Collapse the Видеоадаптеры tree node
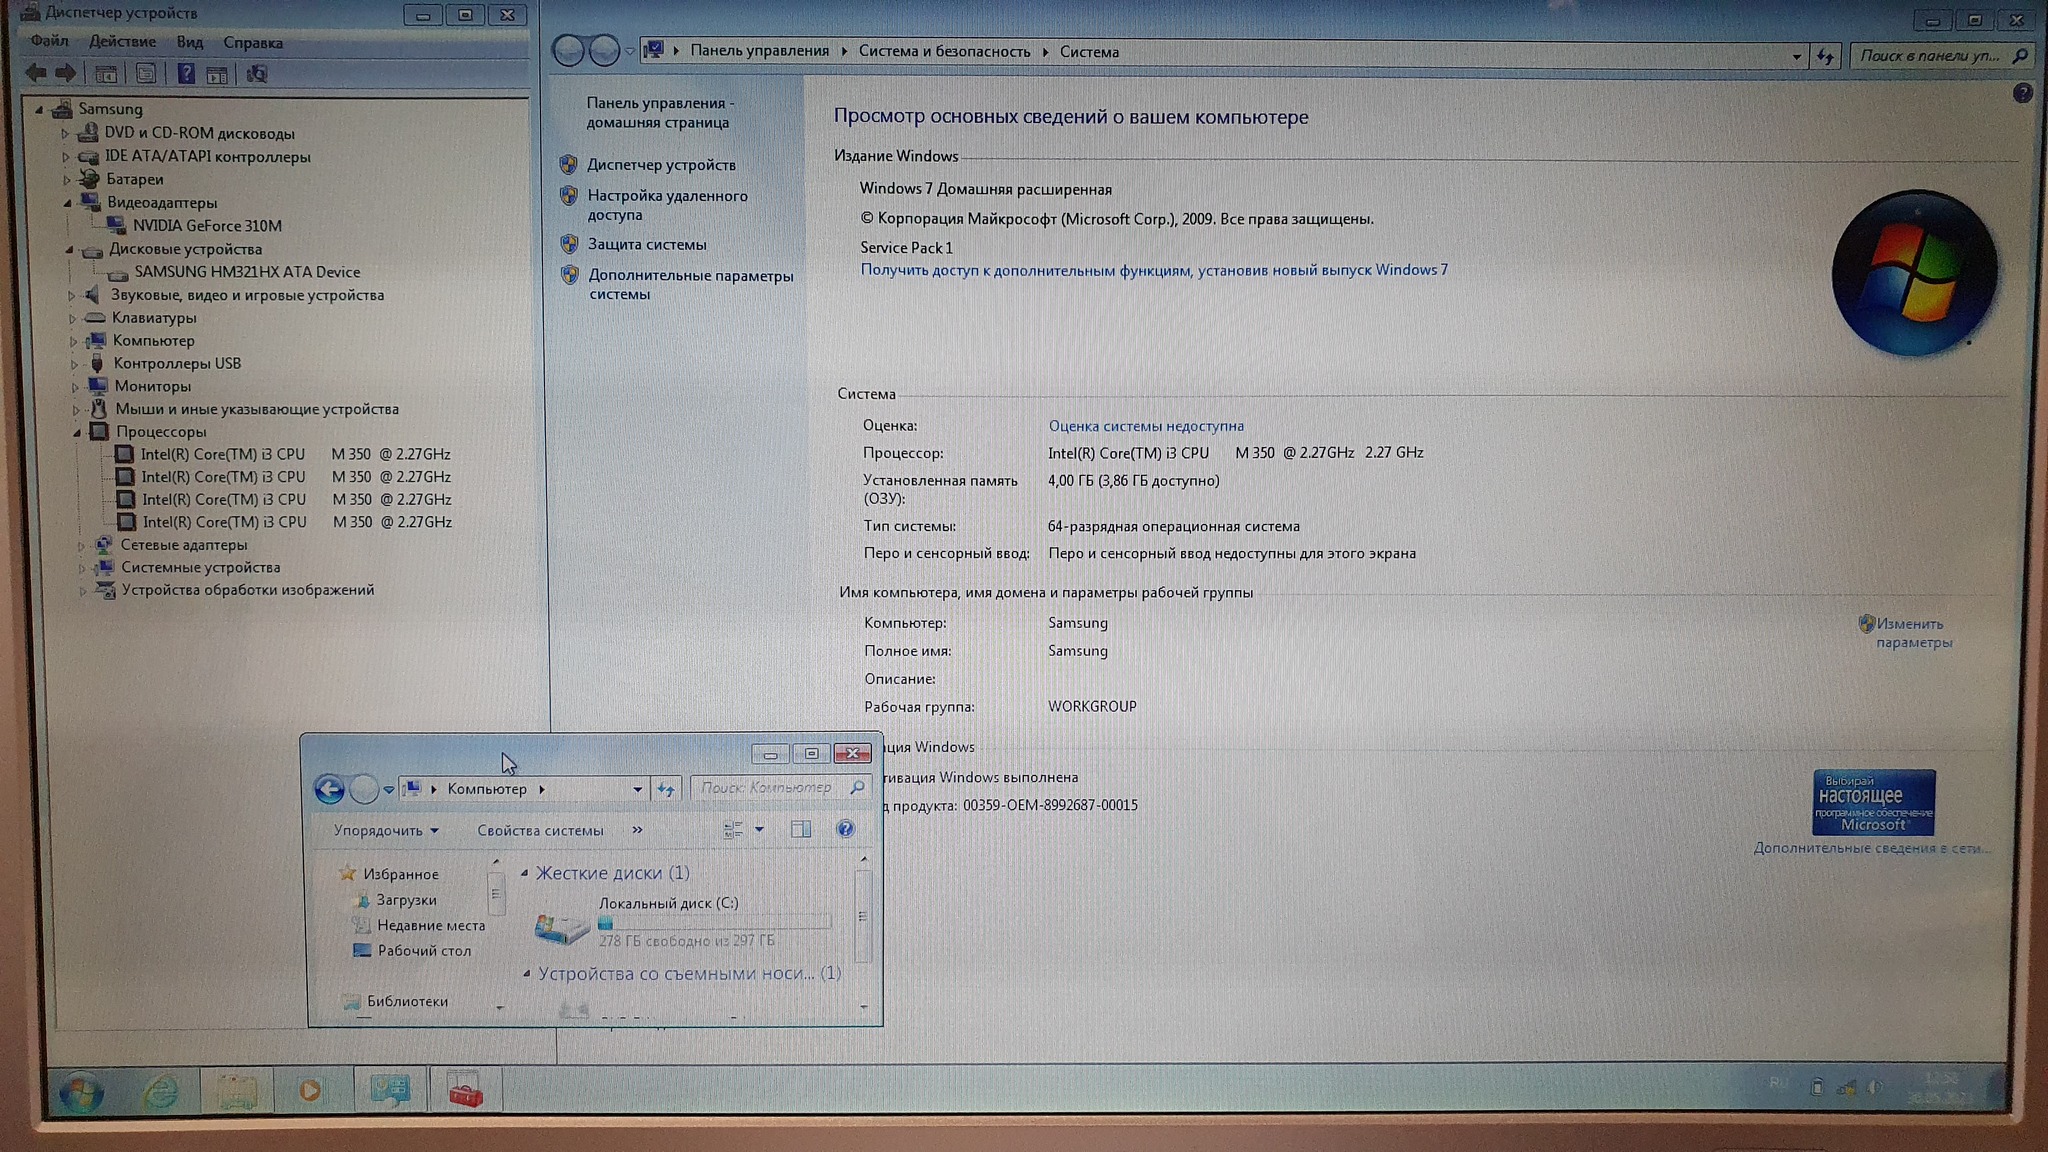The height and width of the screenshot is (1152, 2048). click(68, 203)
